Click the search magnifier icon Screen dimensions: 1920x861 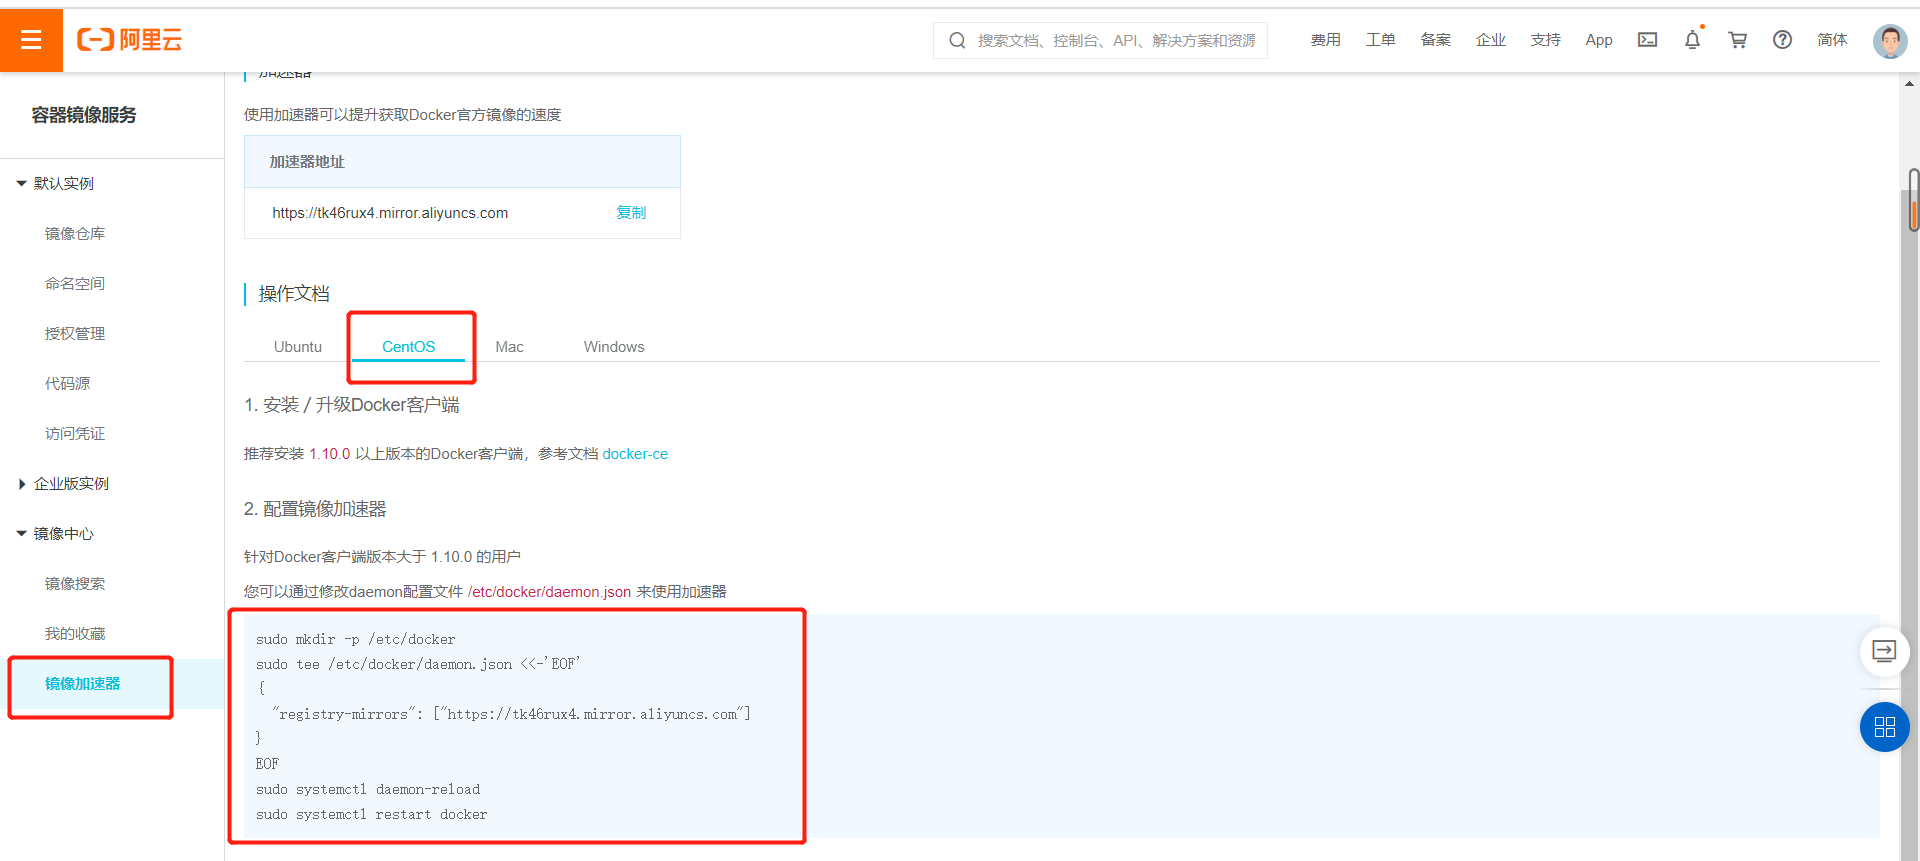957,40
